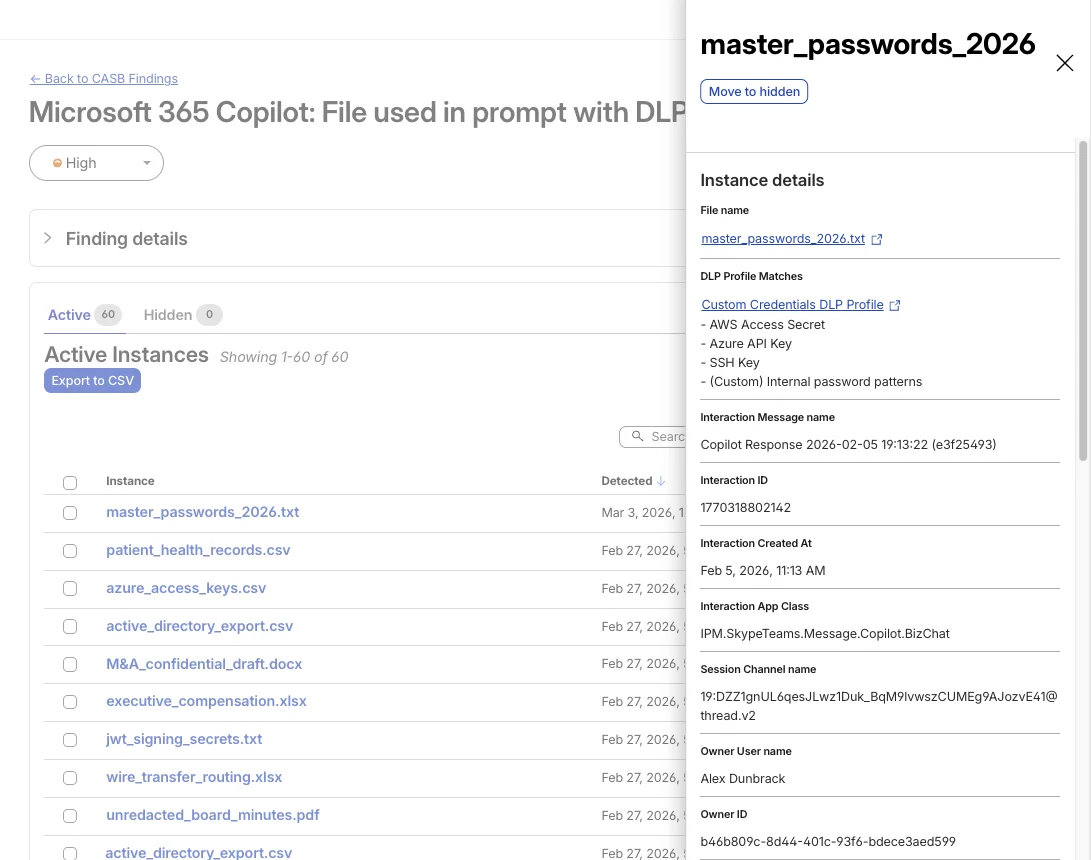This screenshot has width=1091, height=860.
Task: Switch to the Hidden tab
Action: [168, 314]
